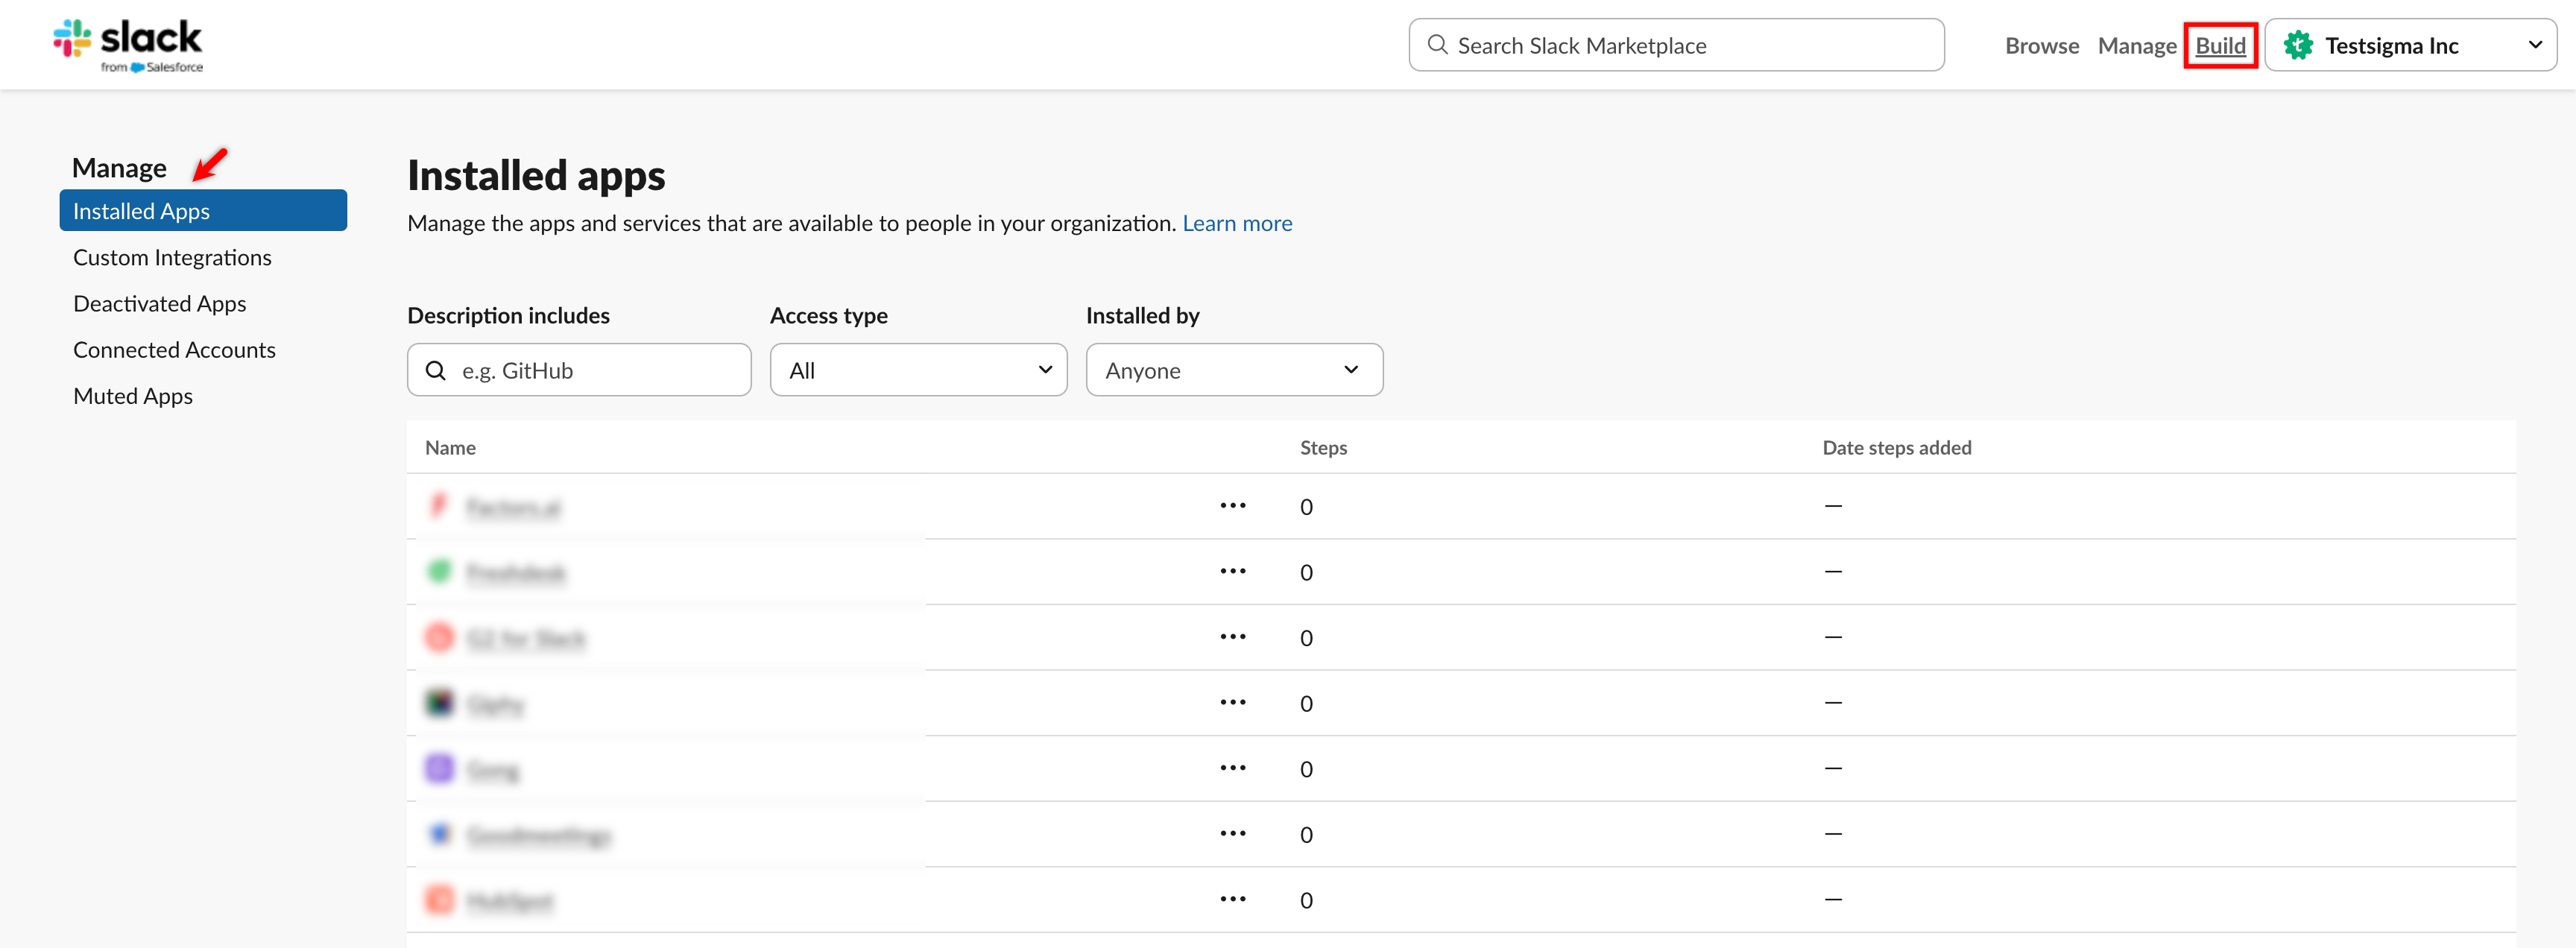Screen dimensions: 2576x948
Task: Click the red app icon in first row
Action: pyautogui.click(x=439, y=506)
